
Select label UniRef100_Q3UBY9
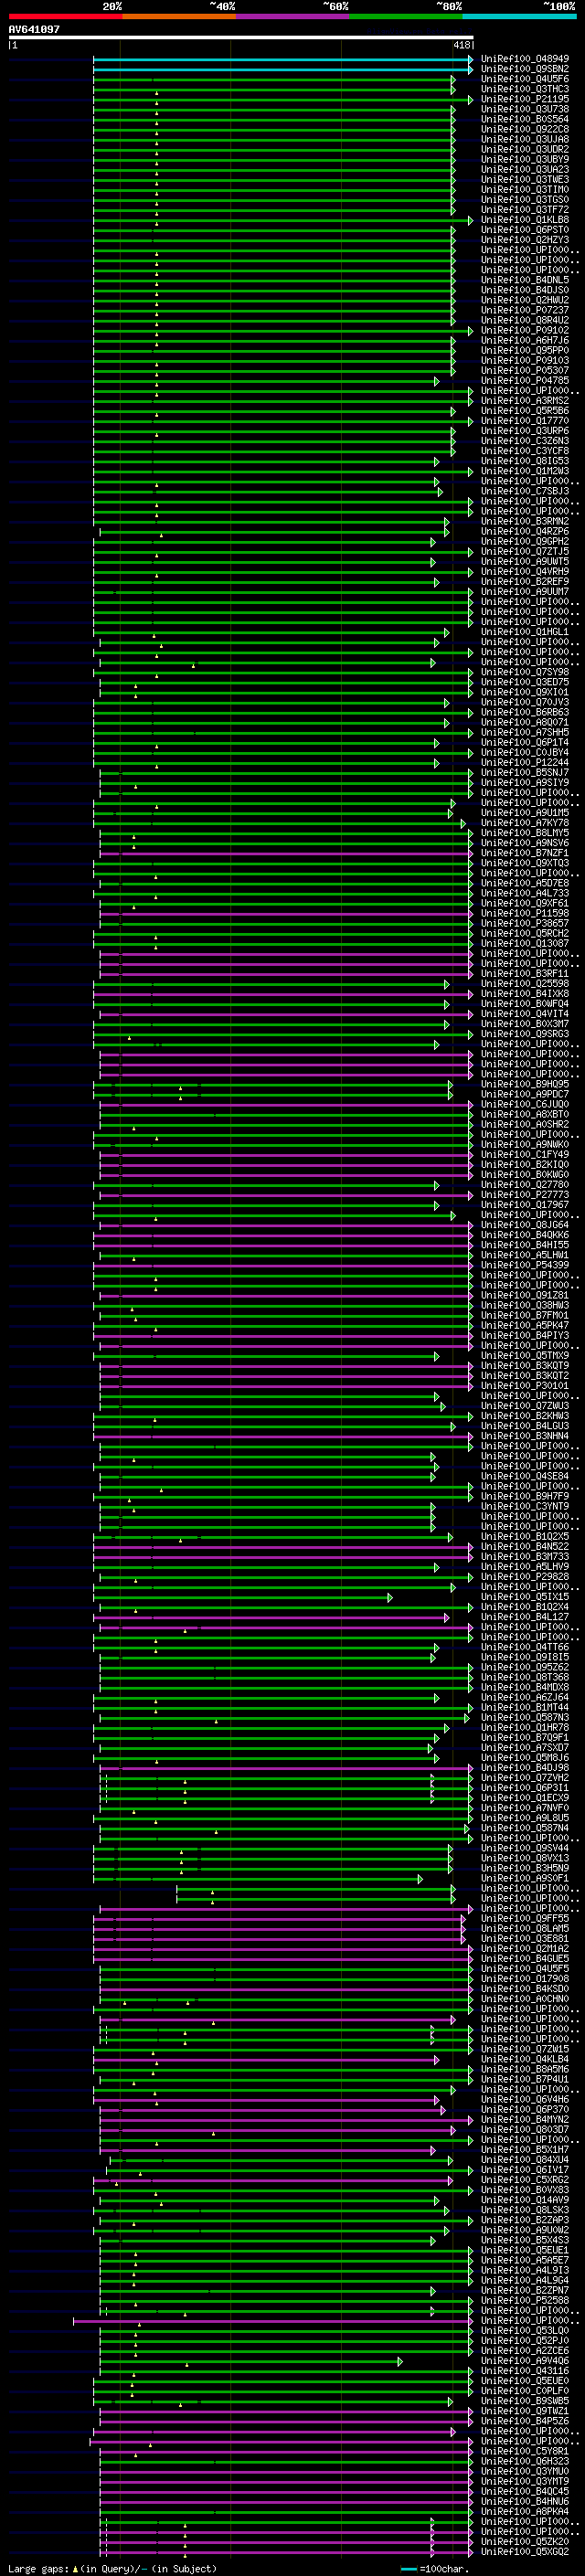[525, 159]
